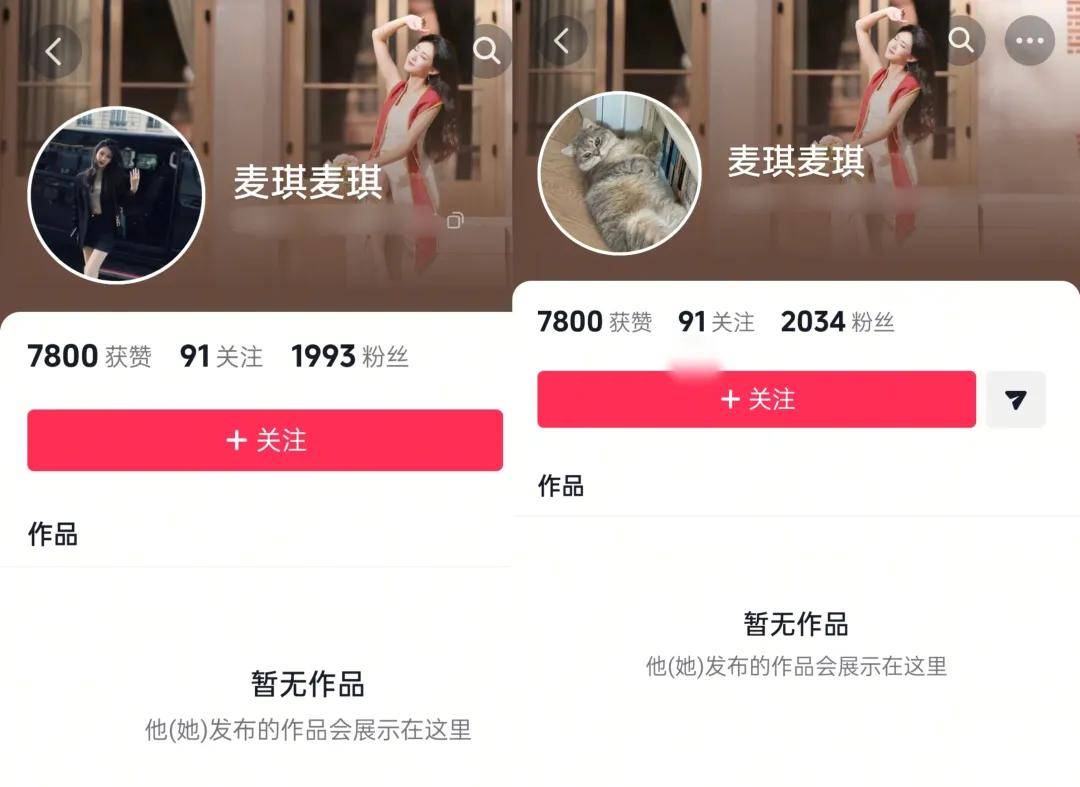The image size is (1080, 787).
Task: View 2034 粉丝 followers list
Action: [838, 322]
